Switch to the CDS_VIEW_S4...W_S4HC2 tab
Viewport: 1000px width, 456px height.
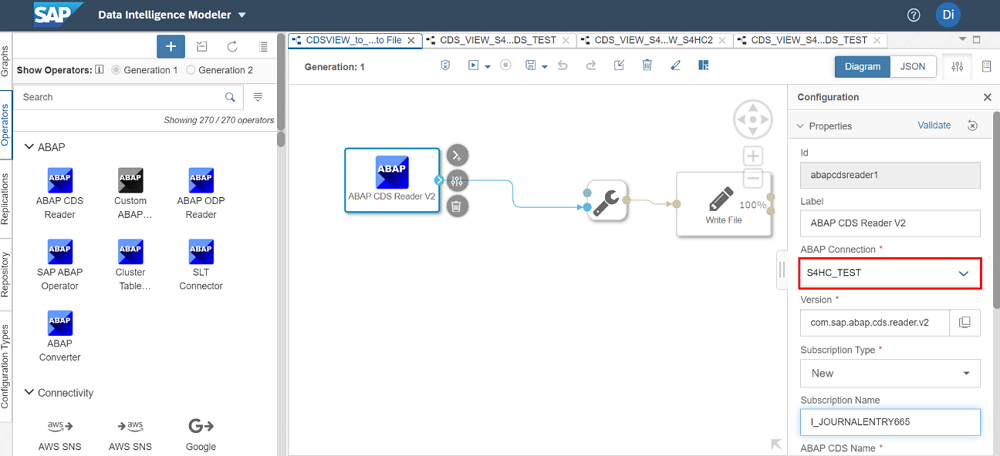coord(655,40)
